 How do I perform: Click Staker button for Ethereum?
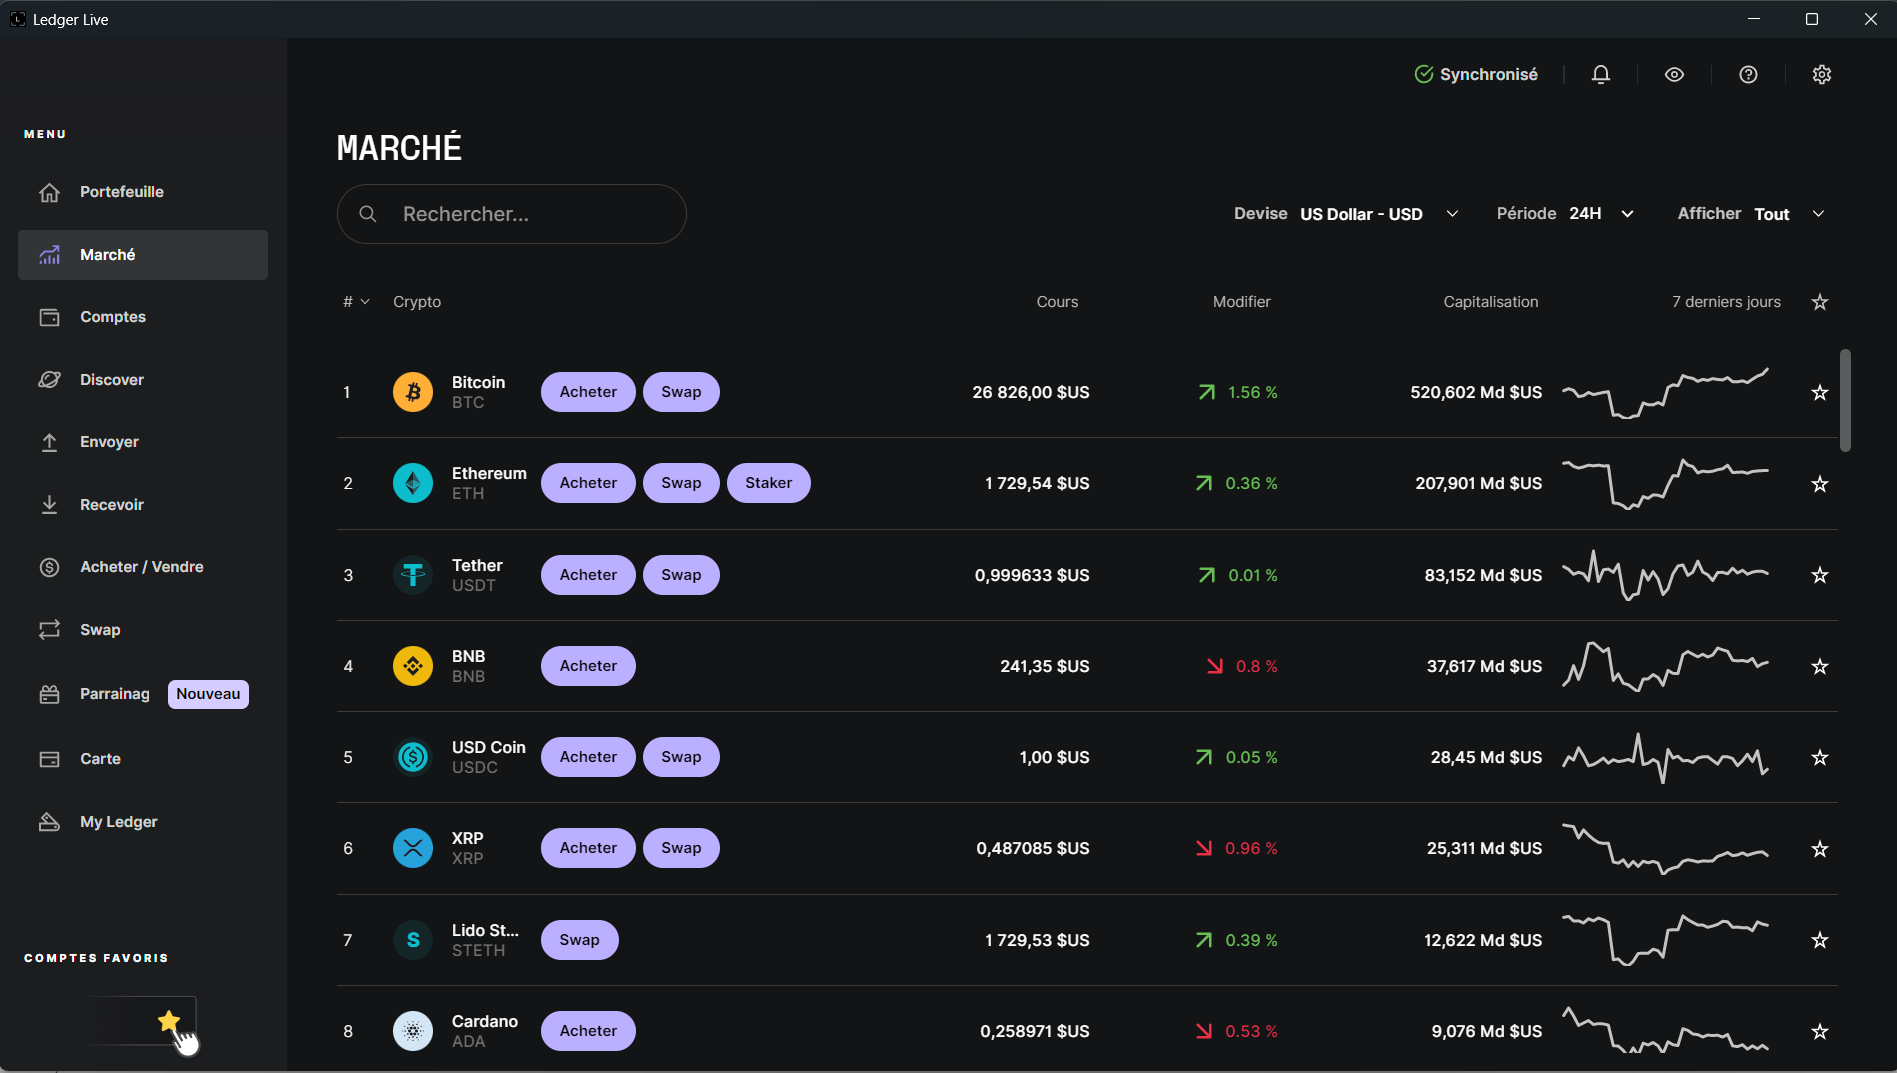[768, 483]
